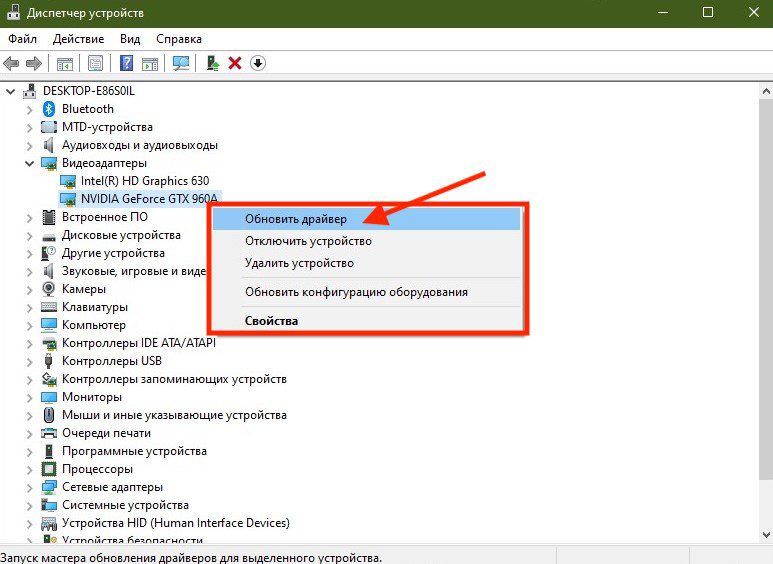Click the action pane toolbar icon

150,64
